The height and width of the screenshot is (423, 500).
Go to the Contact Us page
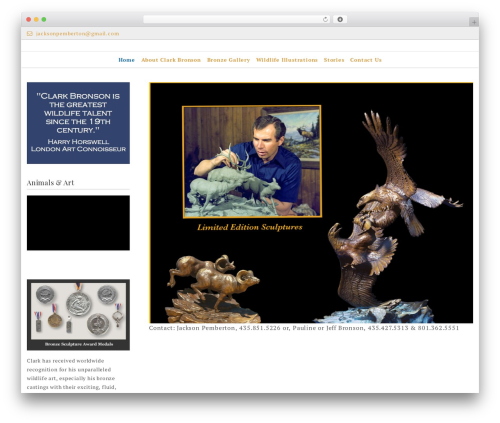click(x=366, y=60)
